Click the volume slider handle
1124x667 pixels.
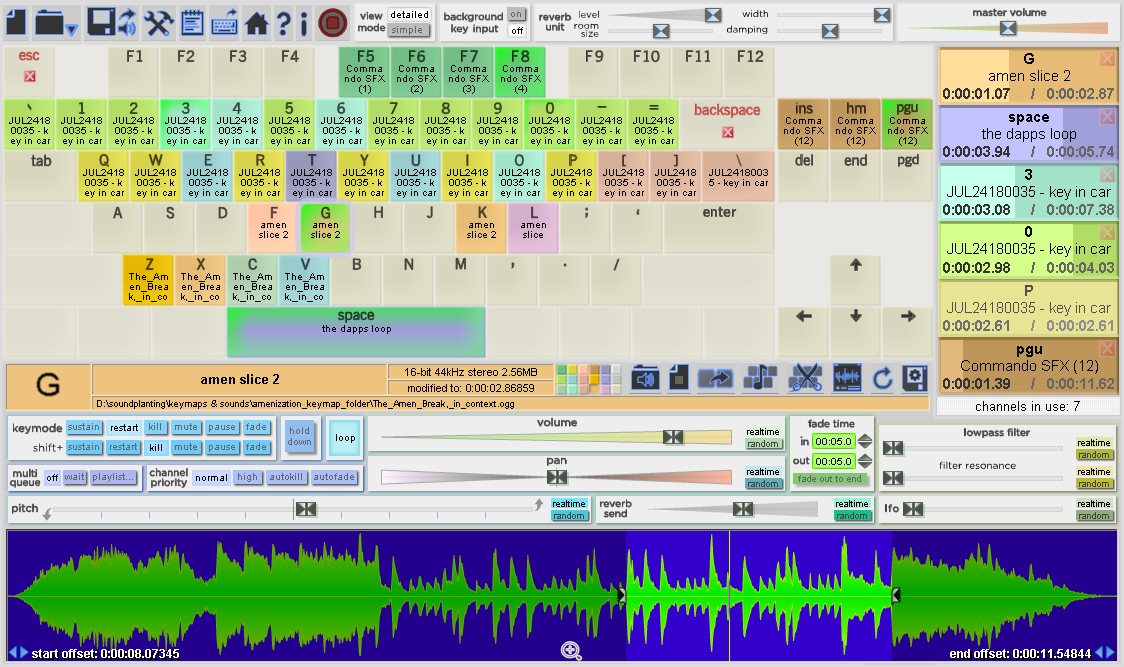point(673,437)
